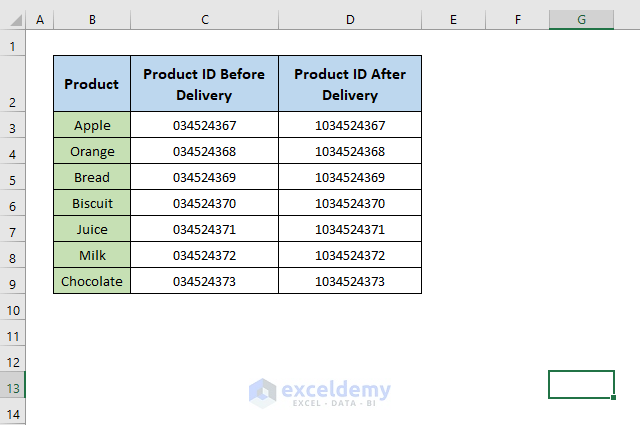Click the cell containing 034524370

204,203
